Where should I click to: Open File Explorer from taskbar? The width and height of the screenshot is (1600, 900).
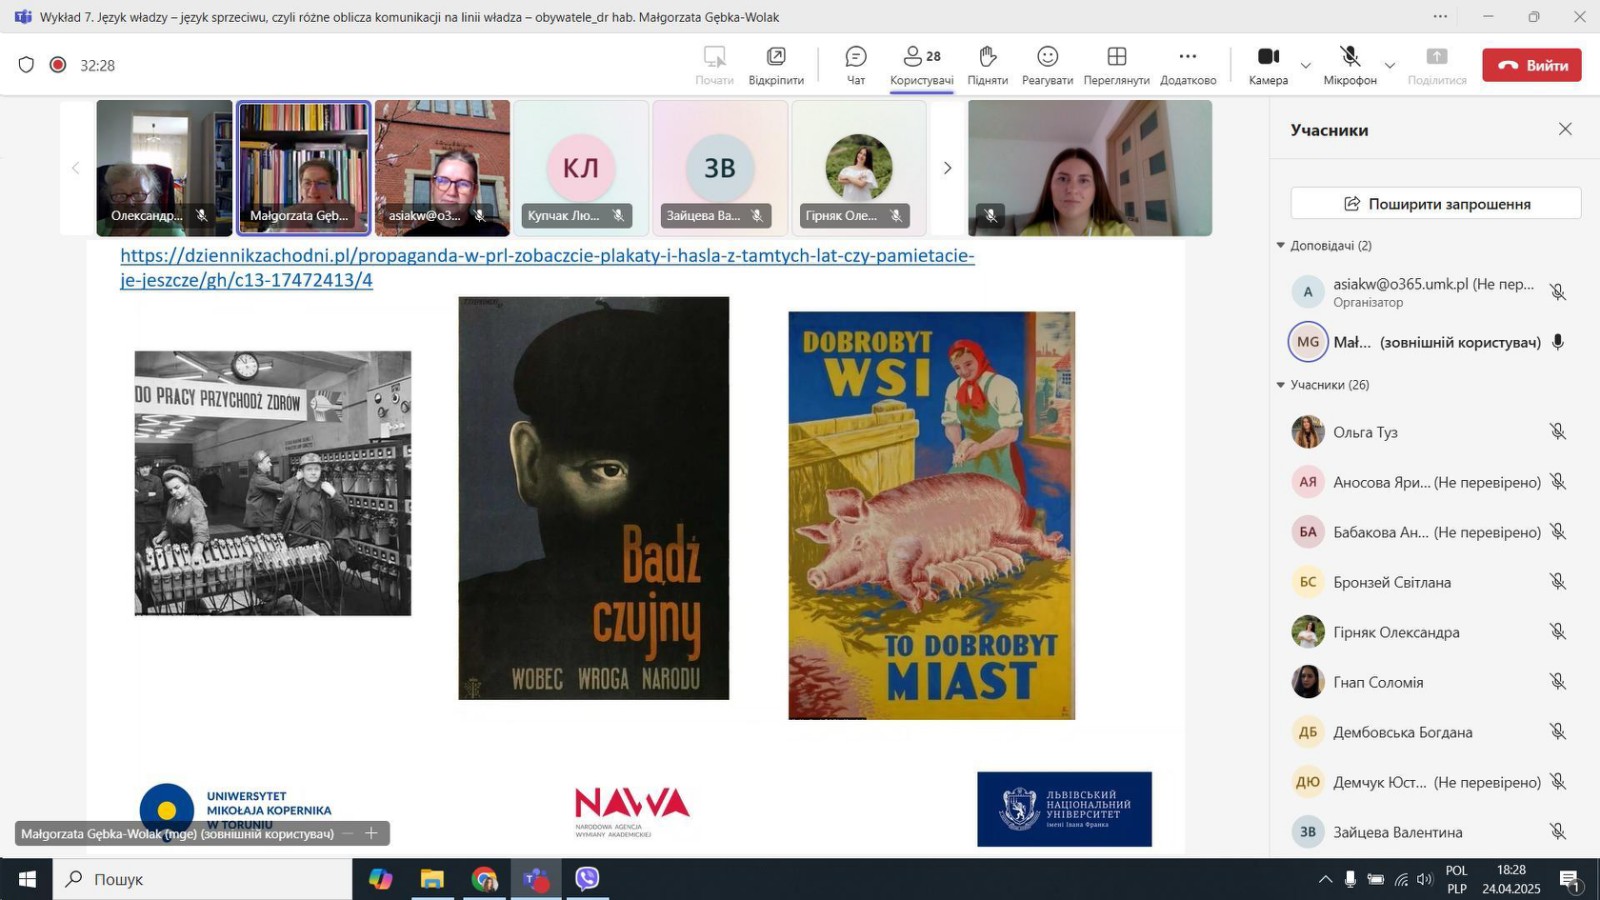click(432, 879)
